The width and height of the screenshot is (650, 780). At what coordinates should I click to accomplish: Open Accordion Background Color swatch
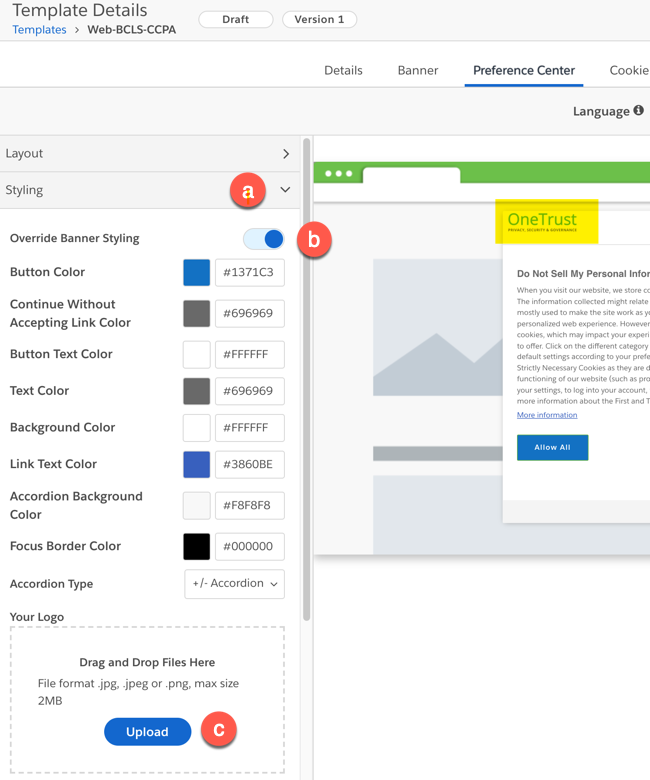point(196,505)
